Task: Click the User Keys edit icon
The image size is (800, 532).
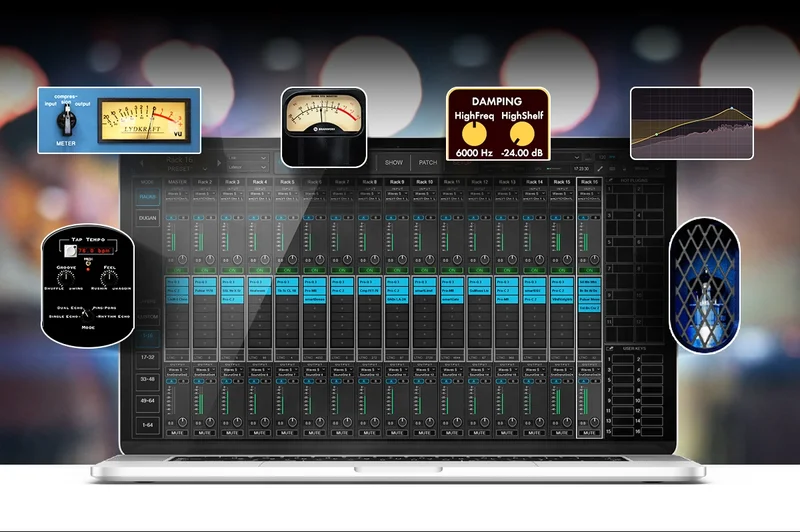Action: (x=610, y=348)
